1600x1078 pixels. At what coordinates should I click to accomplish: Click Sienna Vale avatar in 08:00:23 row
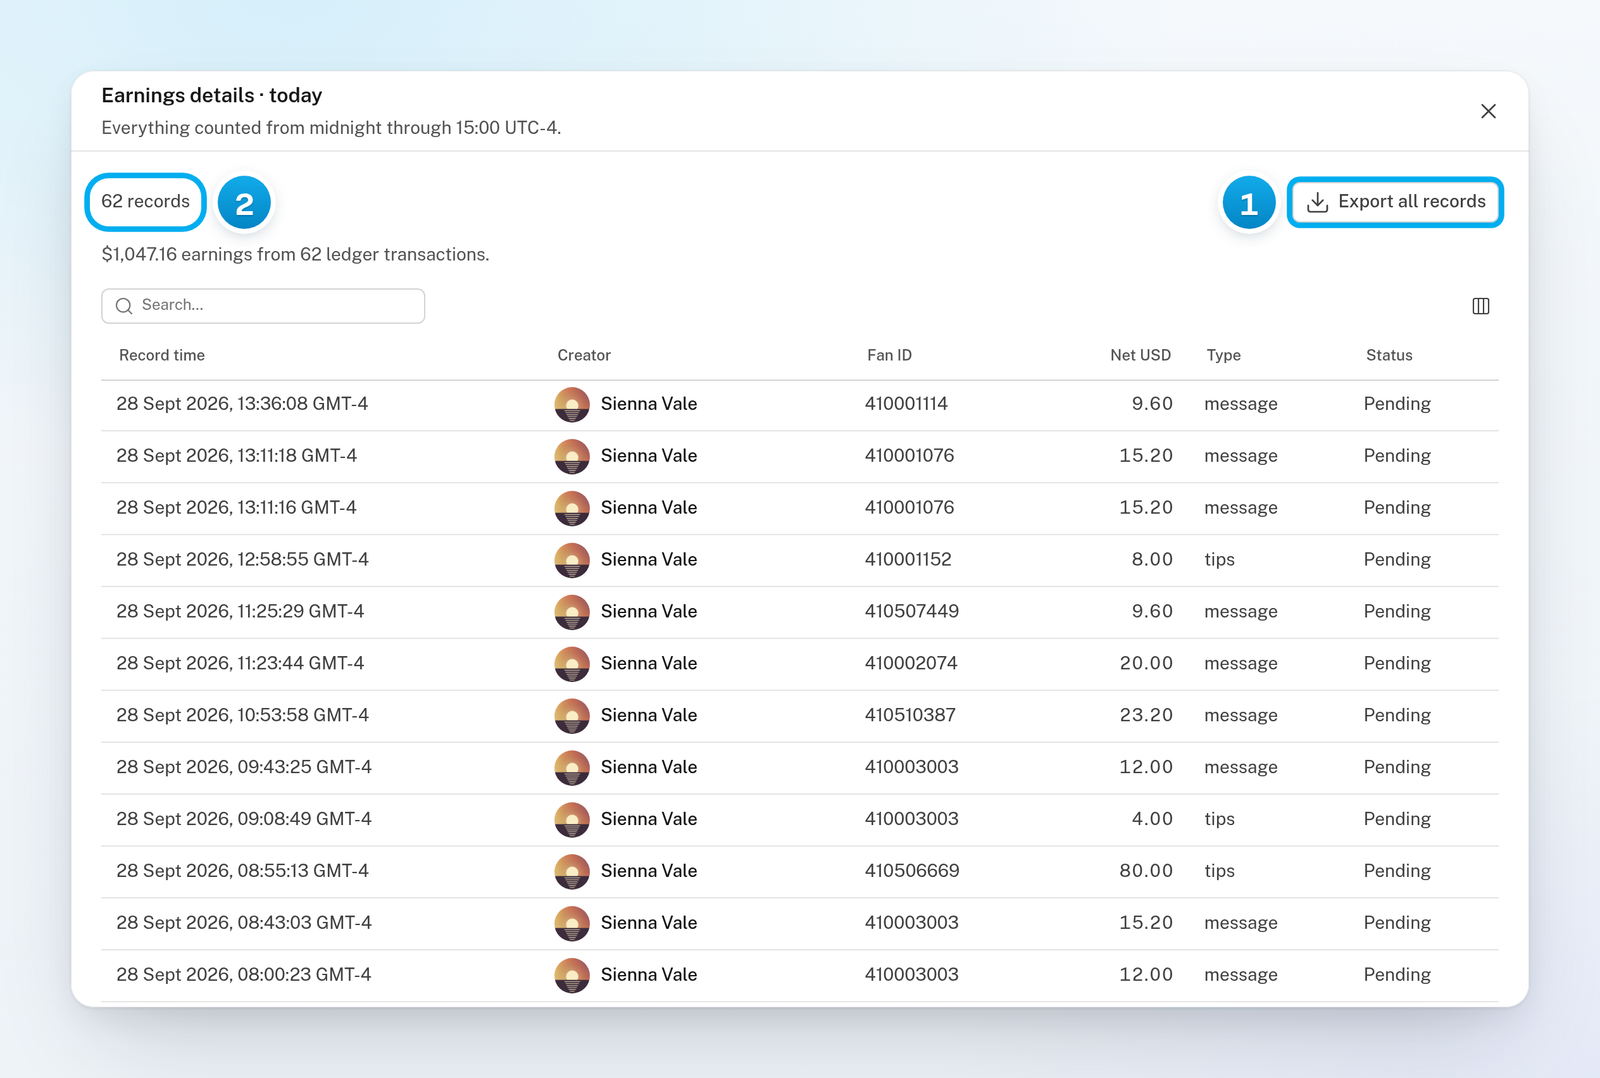572,976
